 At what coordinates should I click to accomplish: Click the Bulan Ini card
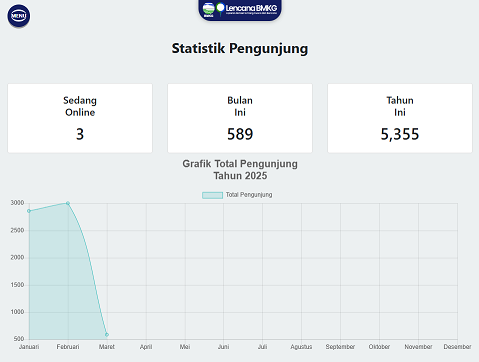click(x=240, y=118)
